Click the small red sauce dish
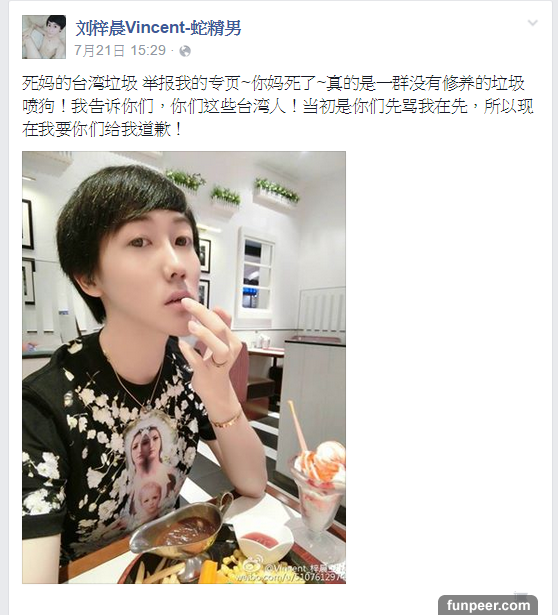558x615 pixels. click(x=260, y=542)
